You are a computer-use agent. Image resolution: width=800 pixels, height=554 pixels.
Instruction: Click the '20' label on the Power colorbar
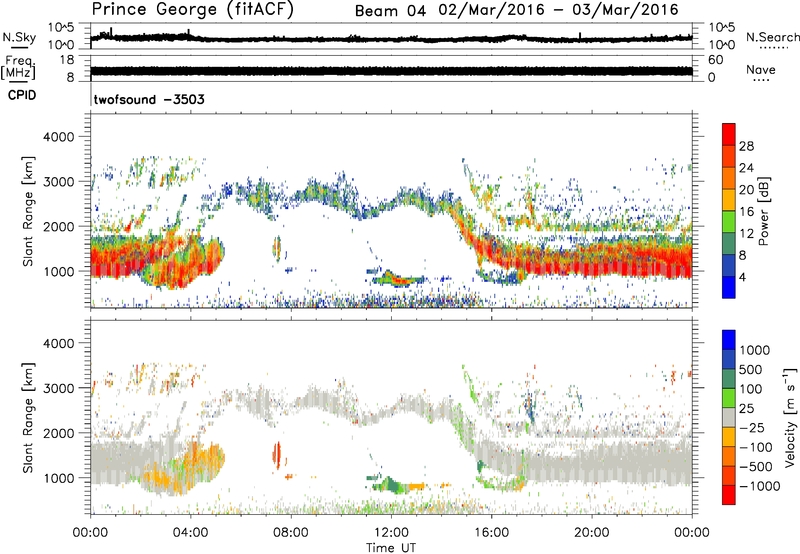coord(746,190)
